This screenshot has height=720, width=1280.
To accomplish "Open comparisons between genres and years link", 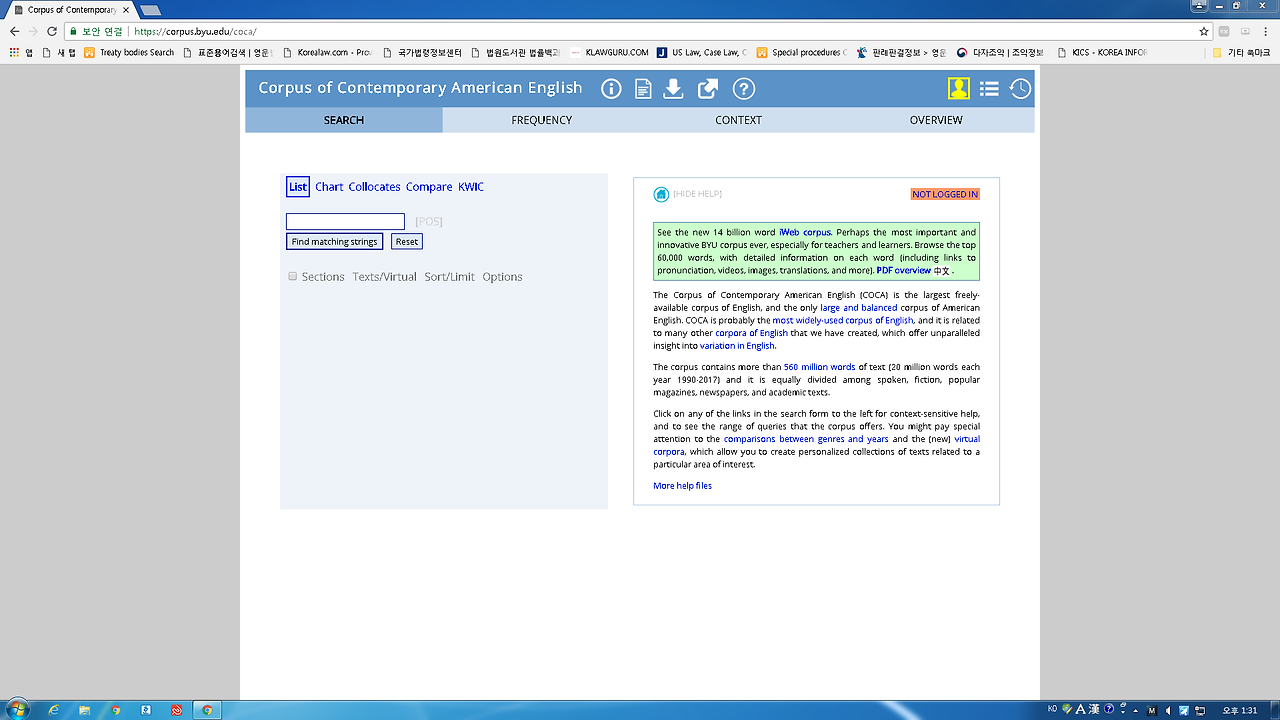I will pos(806,439).
